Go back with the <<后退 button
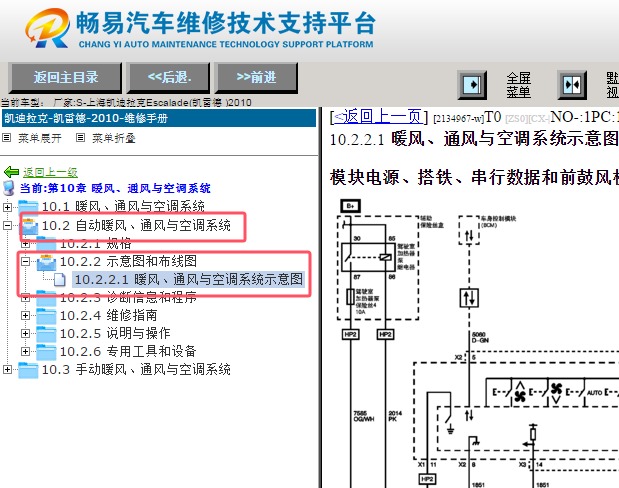 (x=169, y=77)
